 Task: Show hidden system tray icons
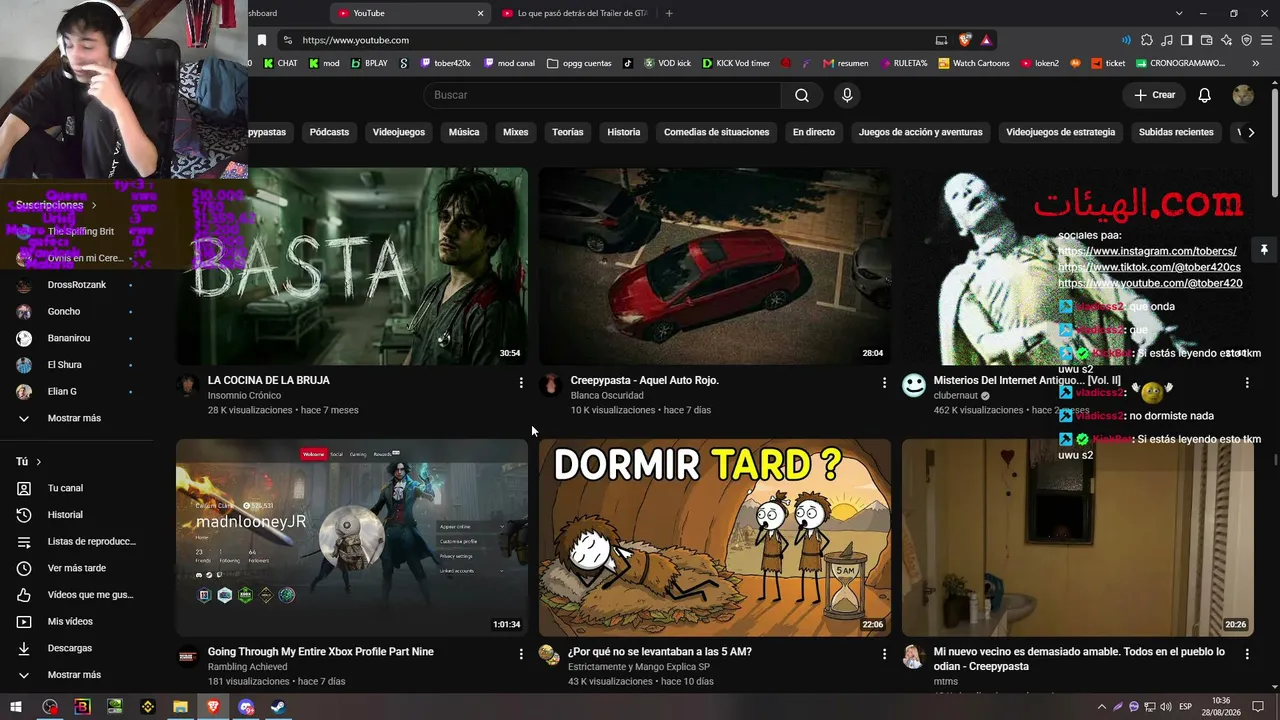[x=1102, y=707]
